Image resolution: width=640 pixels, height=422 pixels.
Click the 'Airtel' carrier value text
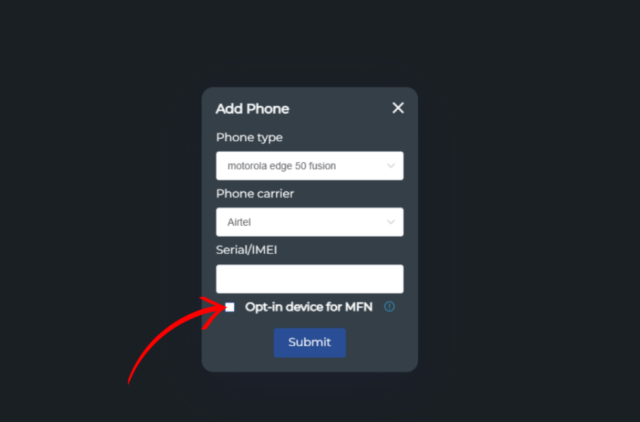pos(239,222)
